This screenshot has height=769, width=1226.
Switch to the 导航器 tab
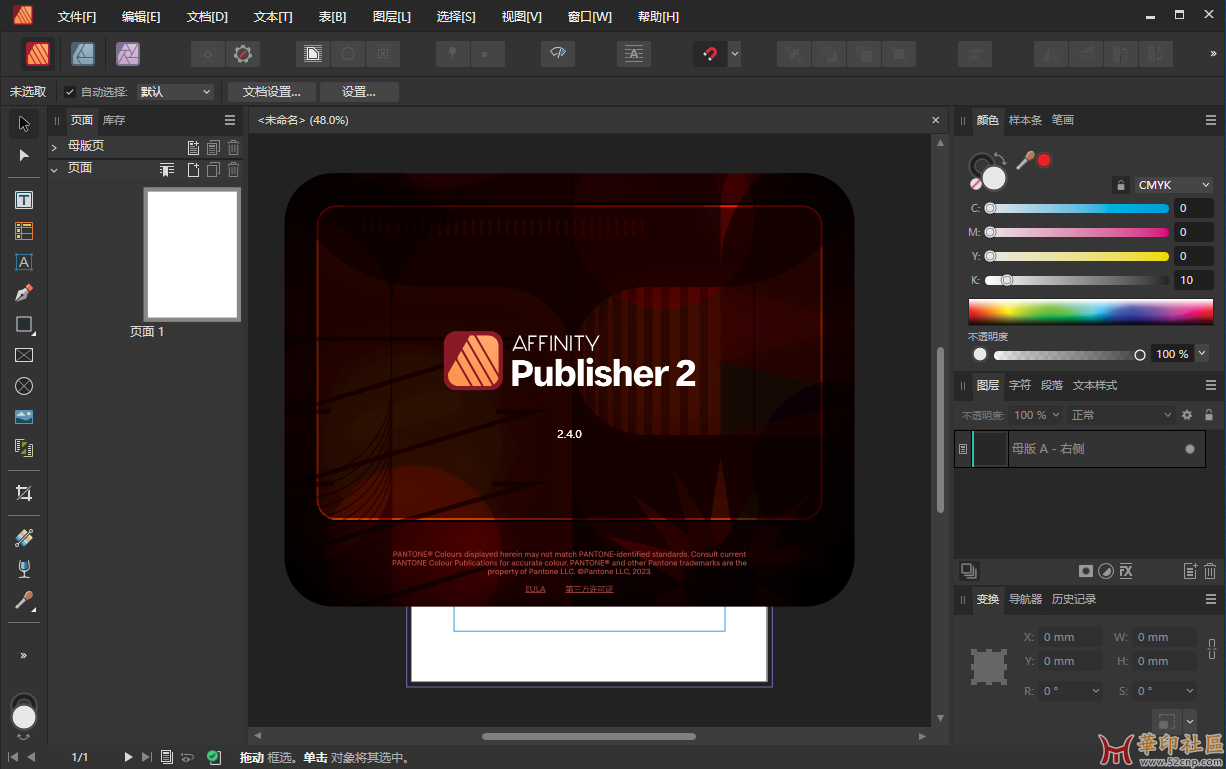click(x=1025, y=599)
